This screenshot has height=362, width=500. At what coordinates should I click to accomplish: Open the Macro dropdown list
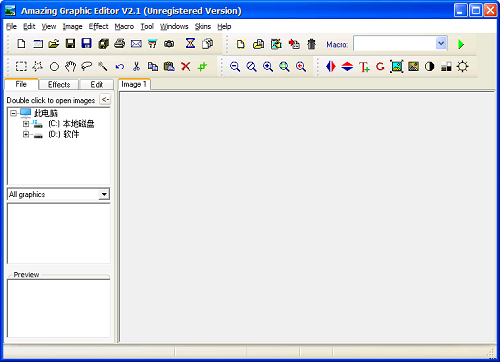tap(441, 43)
